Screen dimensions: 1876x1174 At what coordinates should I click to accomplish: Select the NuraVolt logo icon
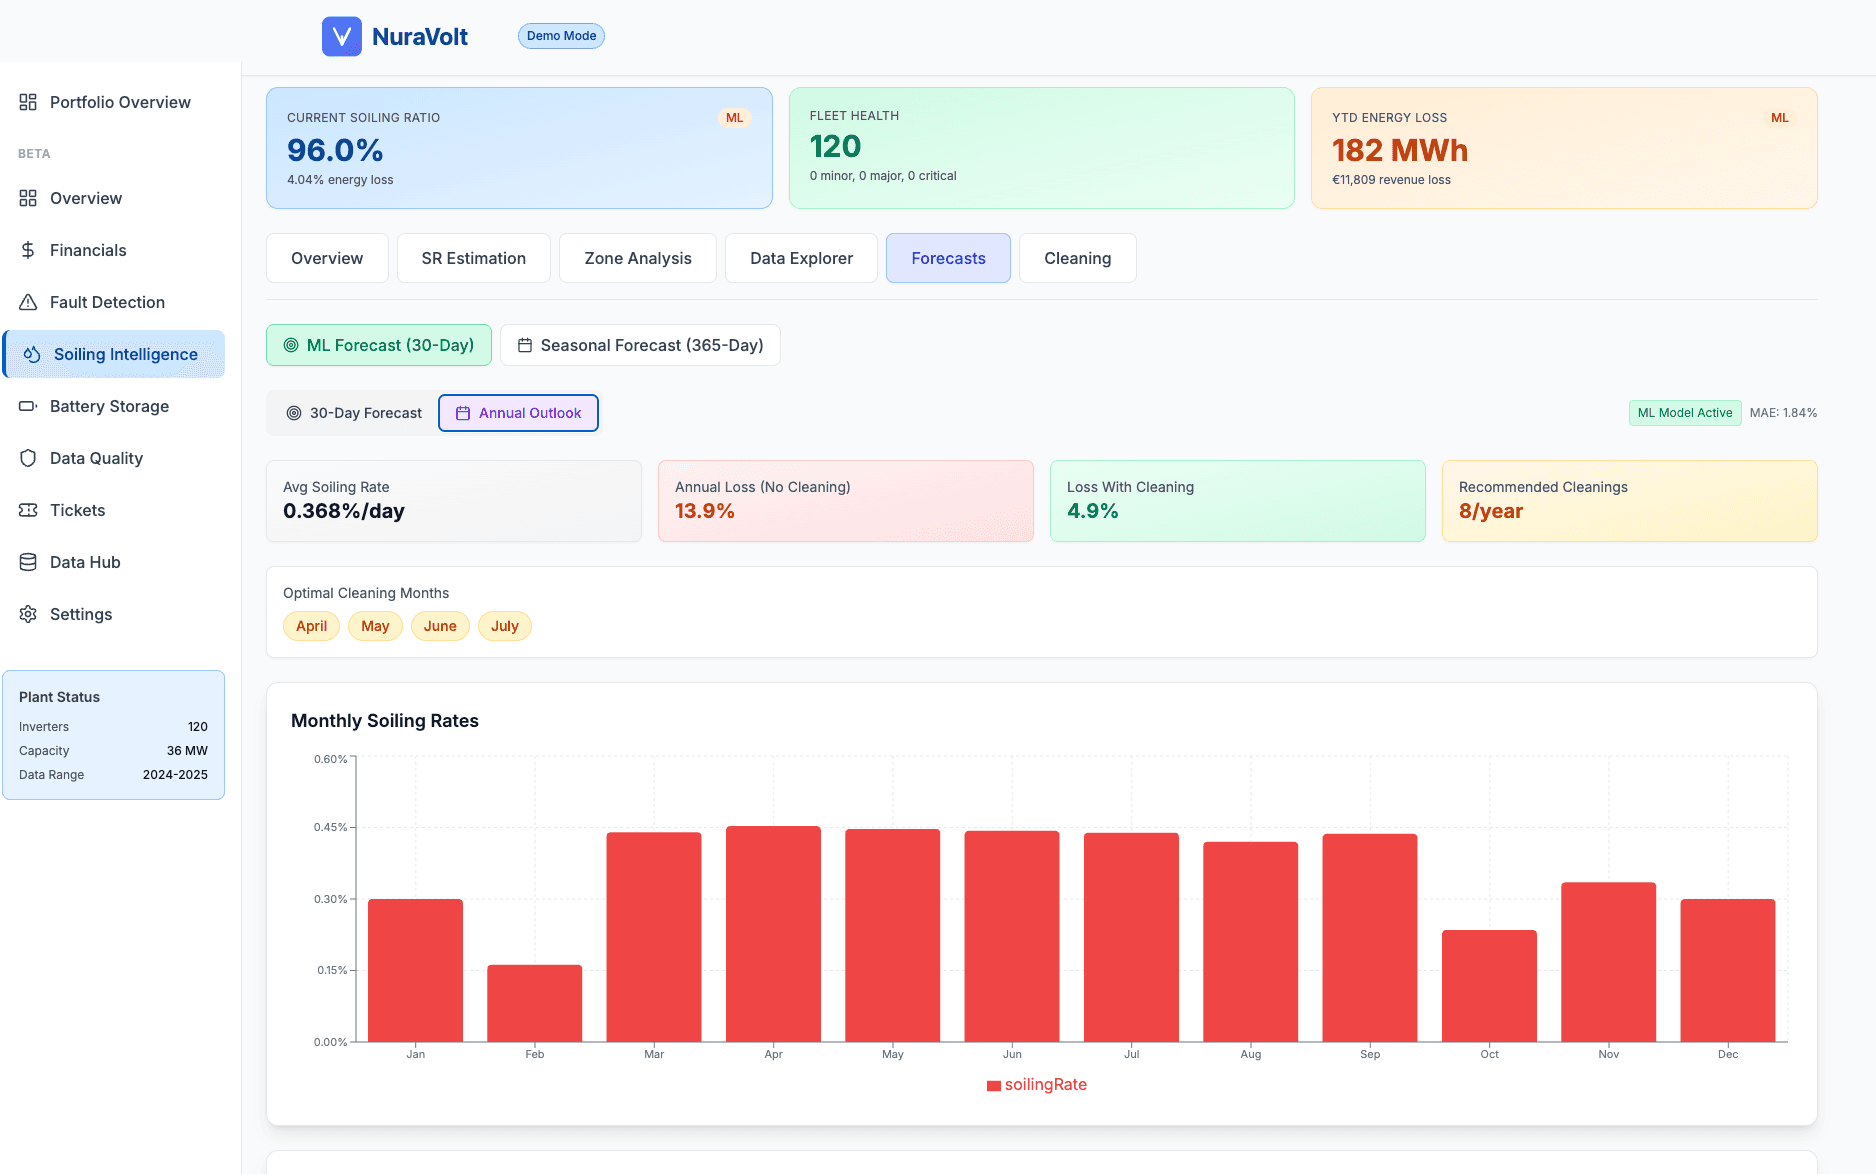[341, 36]
